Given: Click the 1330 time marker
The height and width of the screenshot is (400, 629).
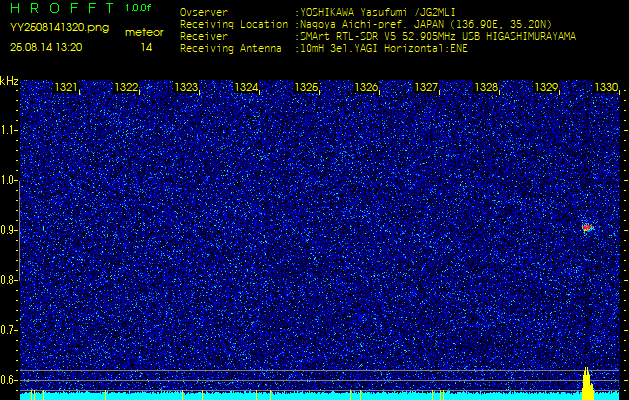Looking at the screenshot, I should pyautogui.click(x=606, y=87).
